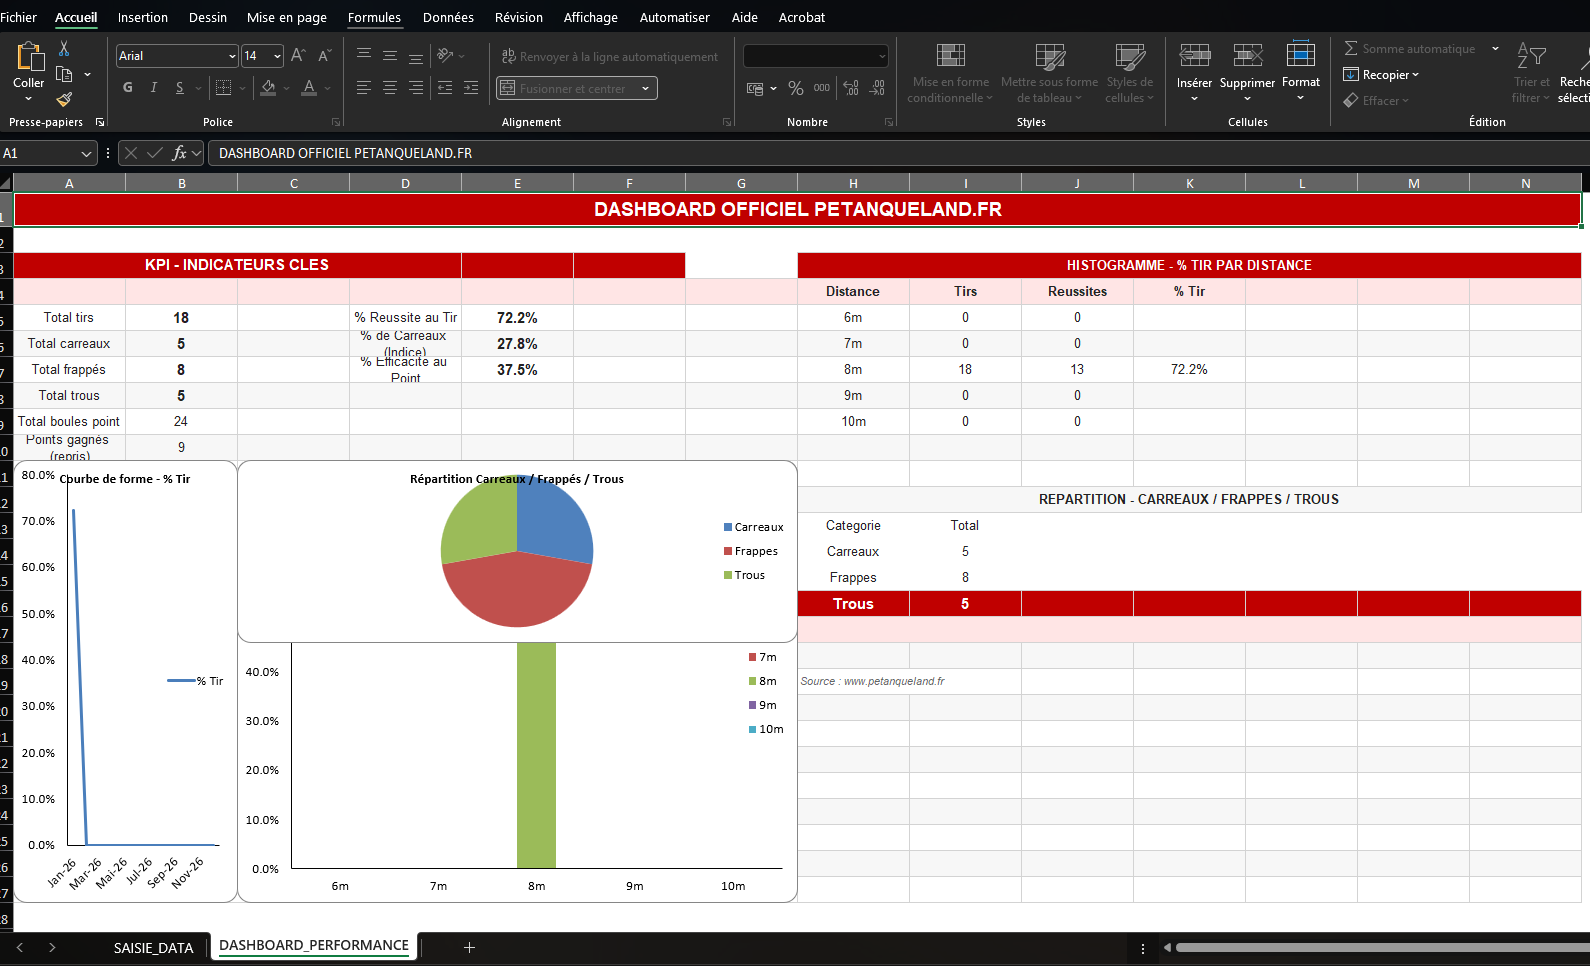
Task: Open the Formules ribbon tab
Action: (374, 17)
